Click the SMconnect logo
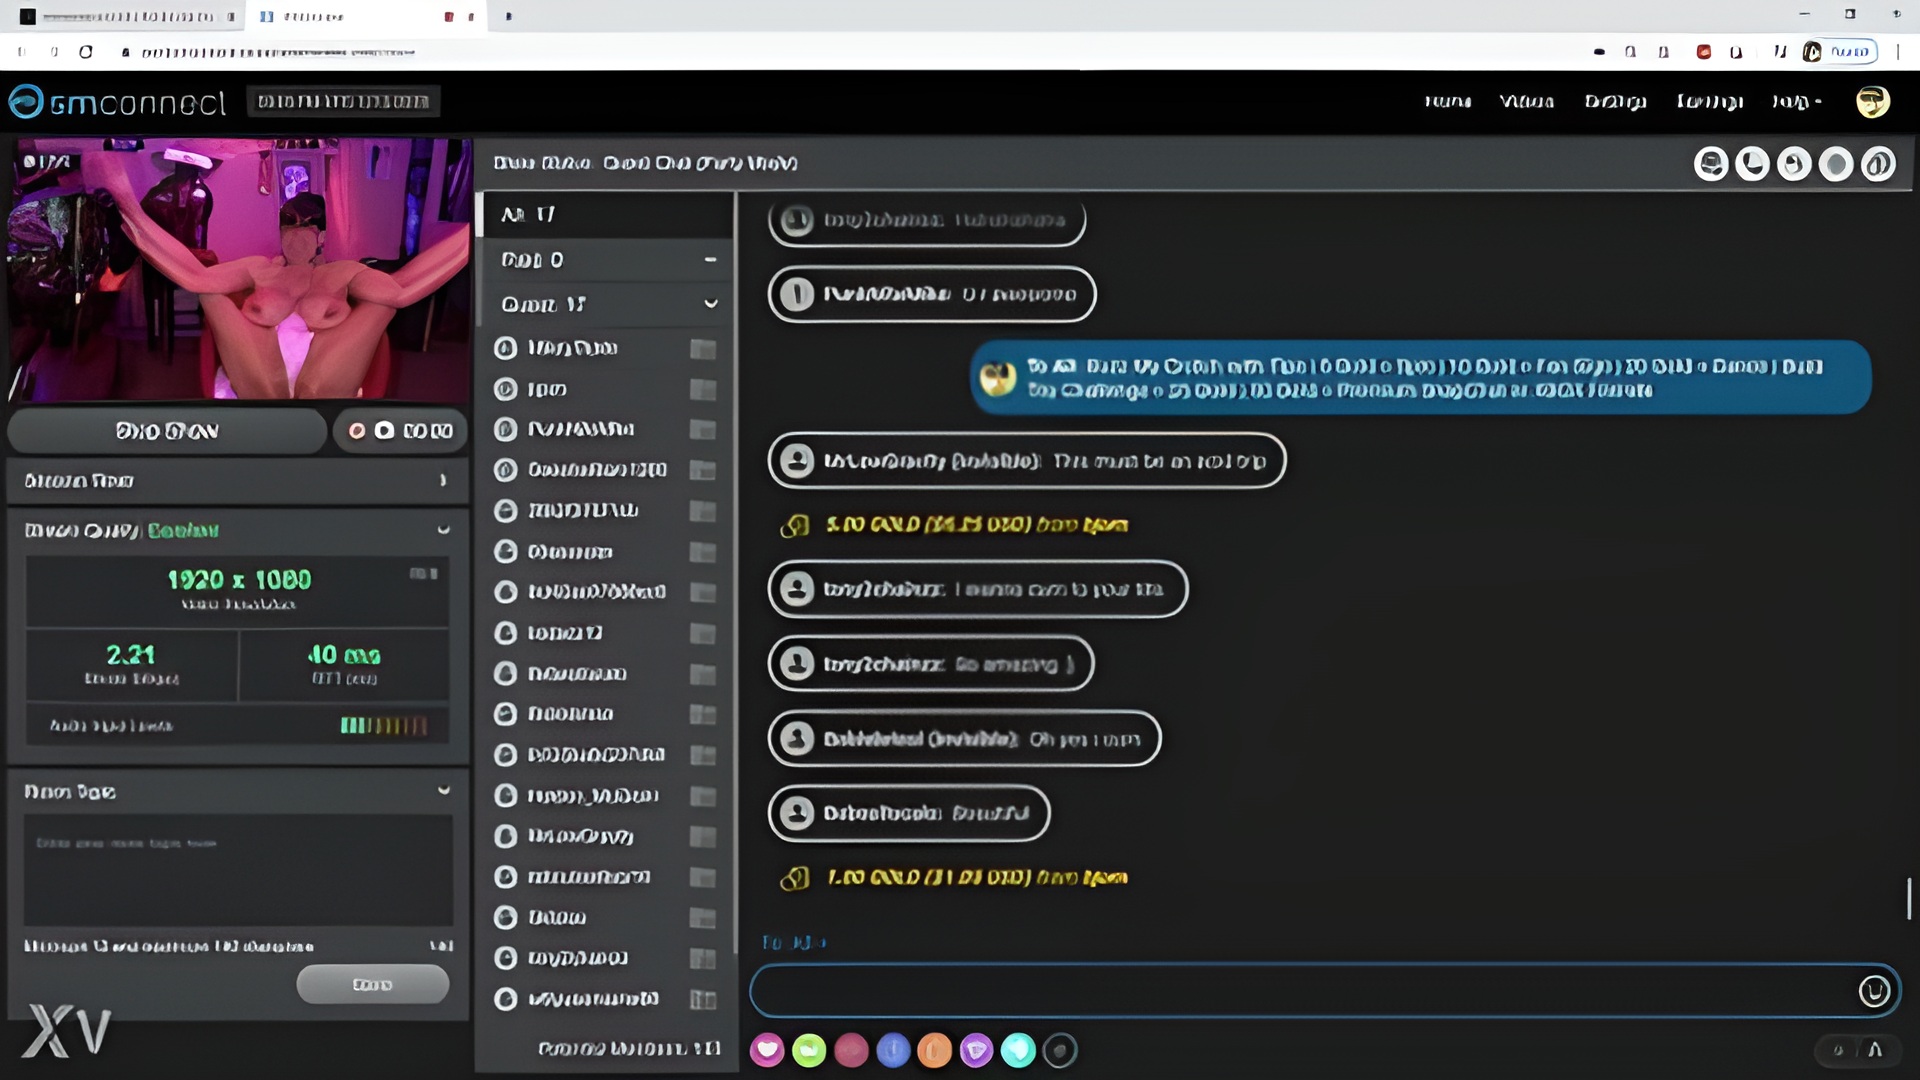Viewport: 1920px width, 1080px height. pos(117,101)
